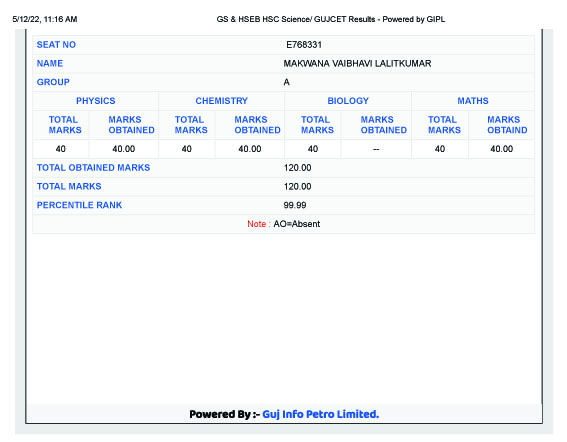Click the Guj Info Petro Limited link
Image resolution: width=567 pixels, height=442 pixels.
320,414
